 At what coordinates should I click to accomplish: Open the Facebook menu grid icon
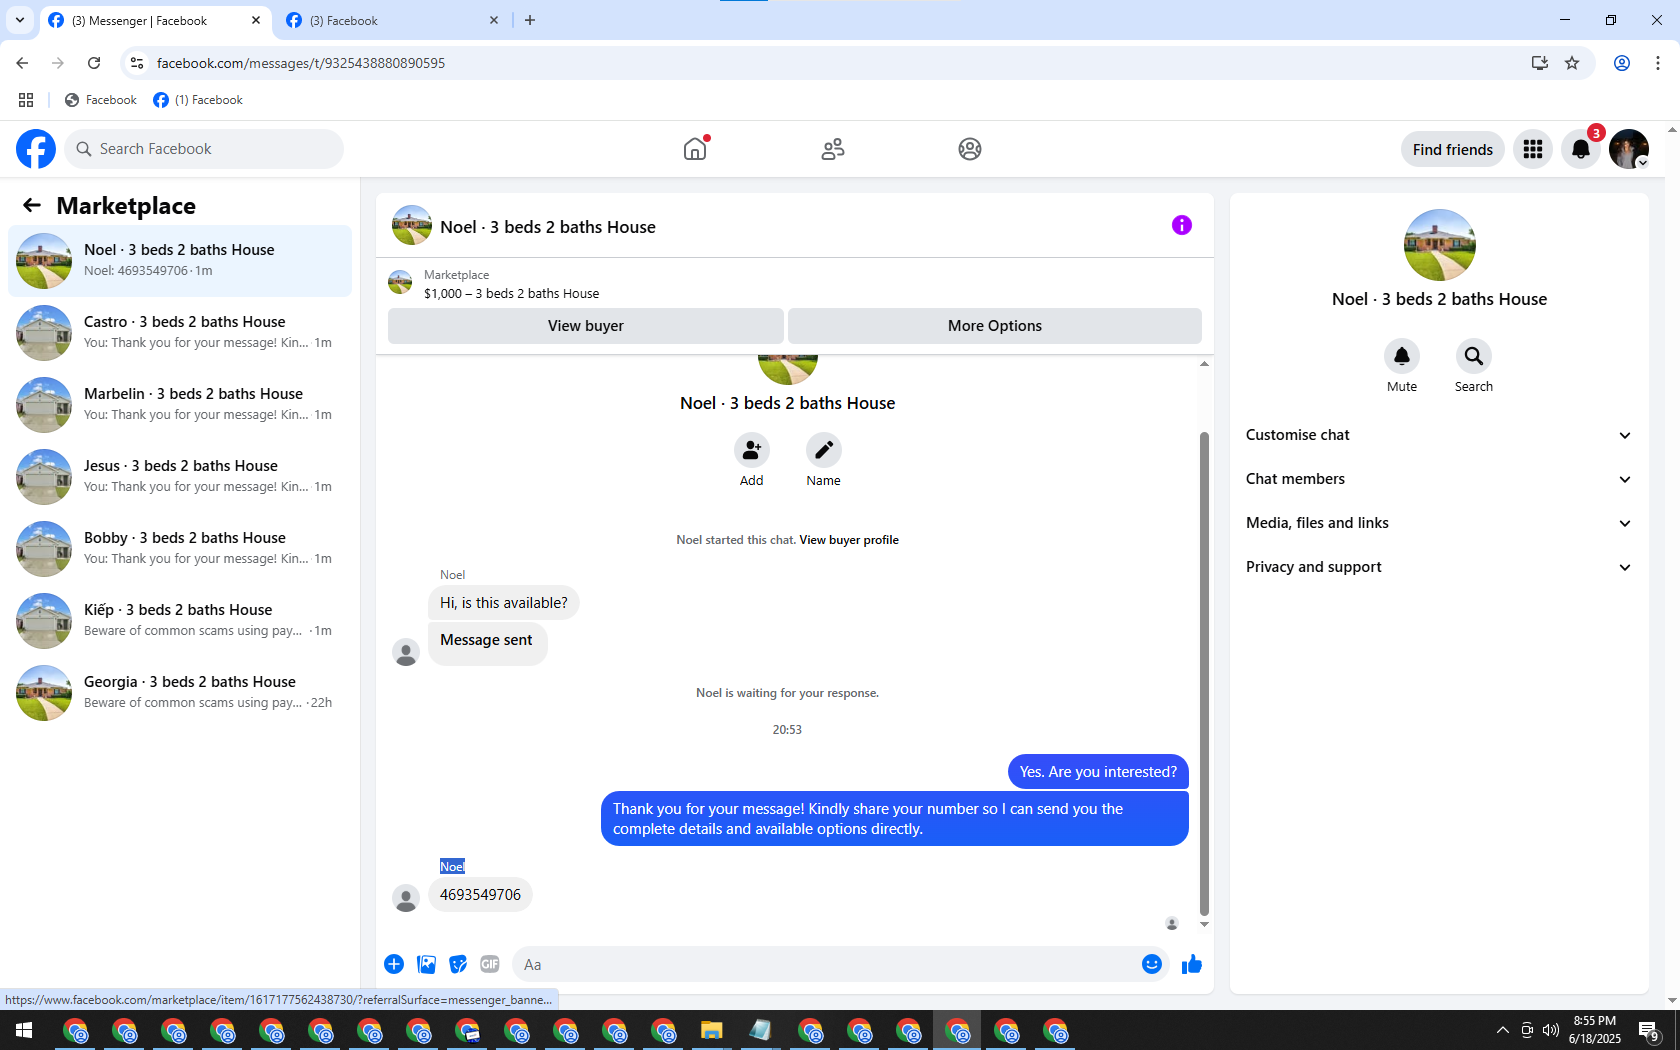click(x=1533, y=149)
